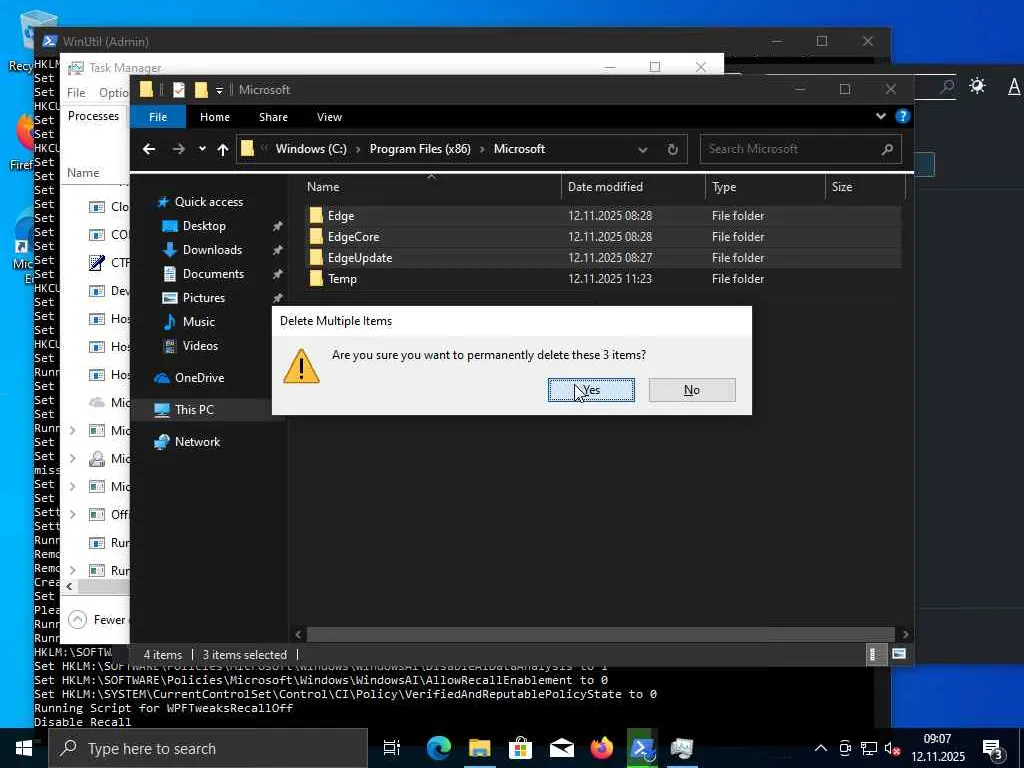
Task: Open Documents in navigation pane
Action: click(x=213, y=274)
